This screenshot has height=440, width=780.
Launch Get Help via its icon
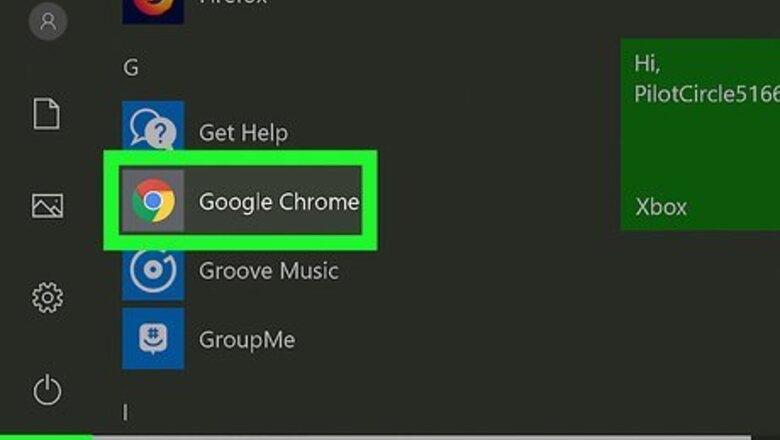tap(153, 128)
